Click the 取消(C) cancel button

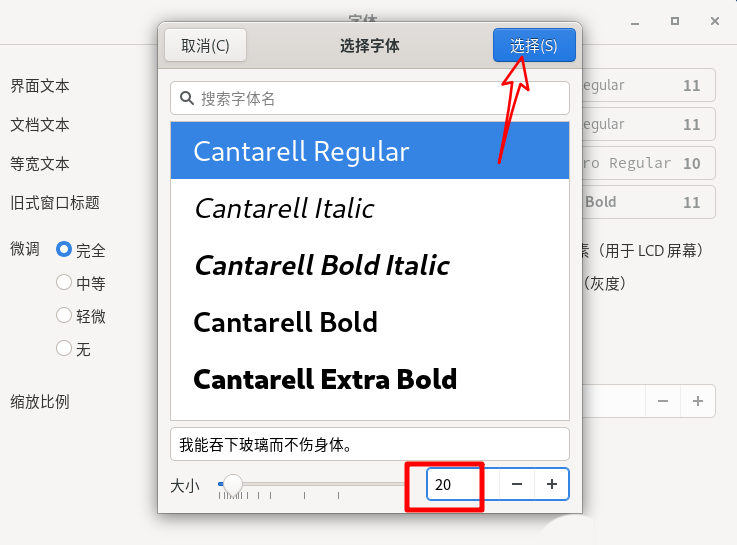point(205,46)
